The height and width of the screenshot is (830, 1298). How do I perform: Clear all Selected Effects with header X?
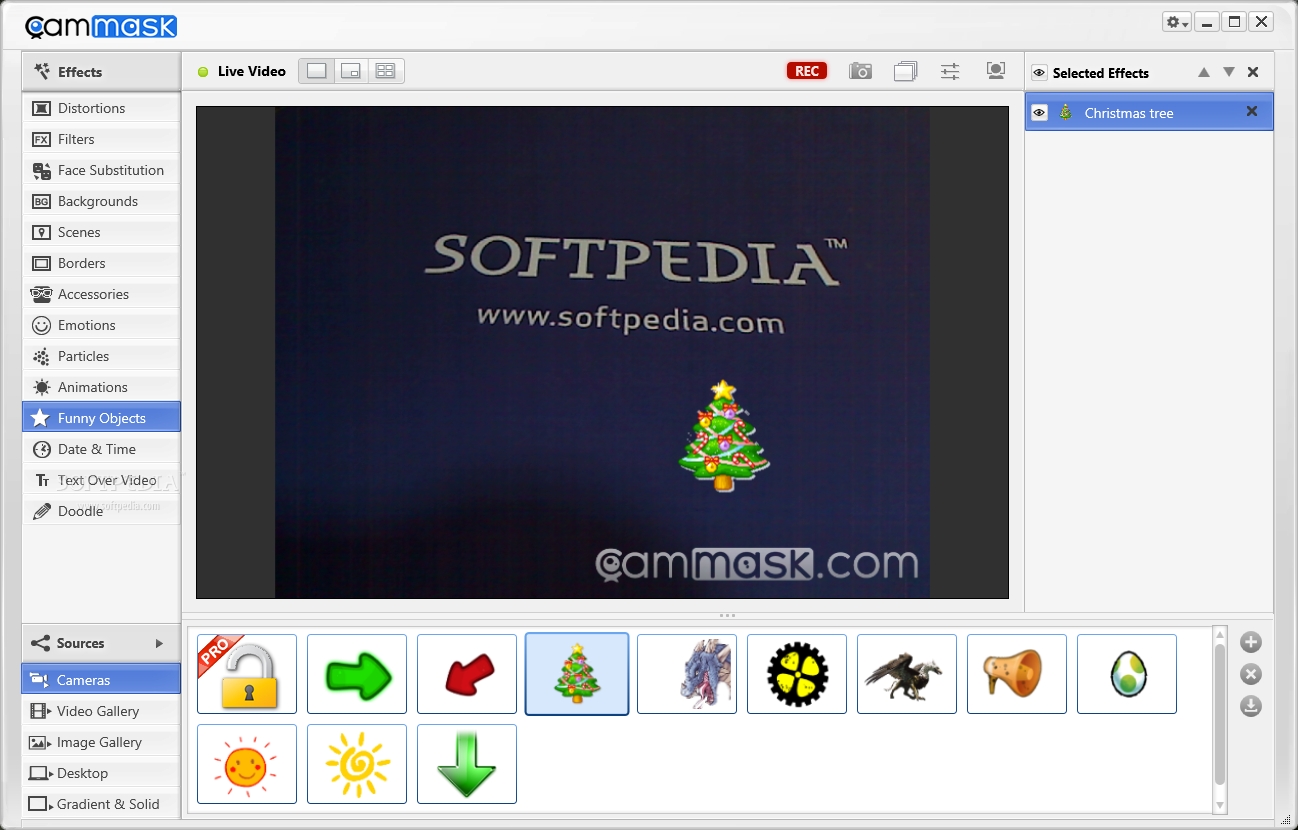click(x=1253, y=72)
